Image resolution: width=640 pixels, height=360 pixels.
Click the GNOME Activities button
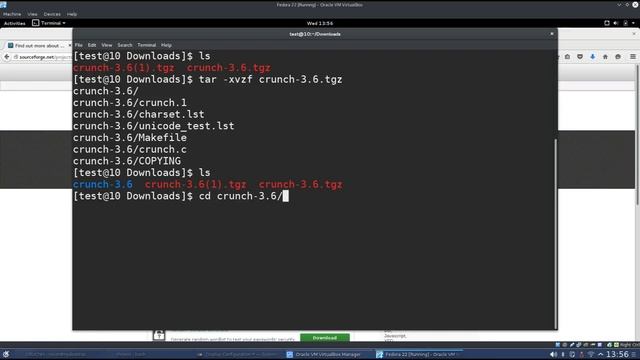(14, 23)
